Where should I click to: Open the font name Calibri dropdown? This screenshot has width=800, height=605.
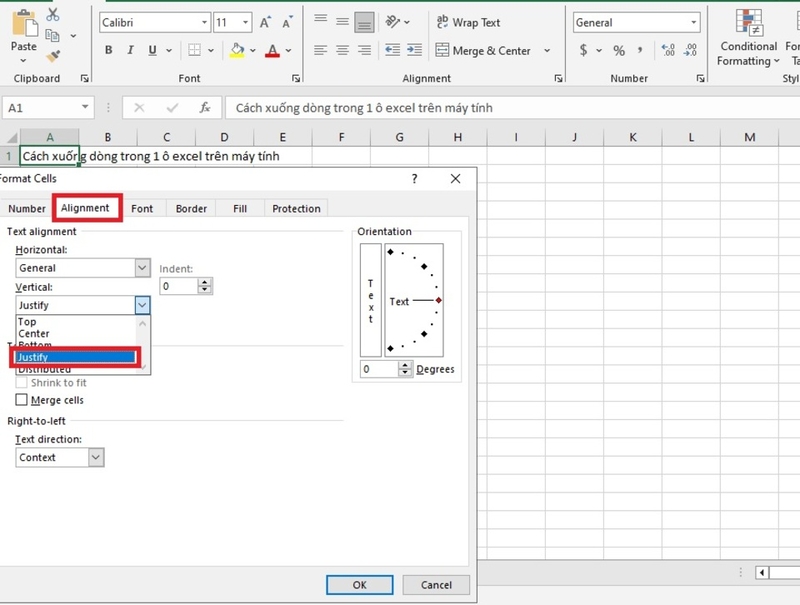tap(204, 22)
